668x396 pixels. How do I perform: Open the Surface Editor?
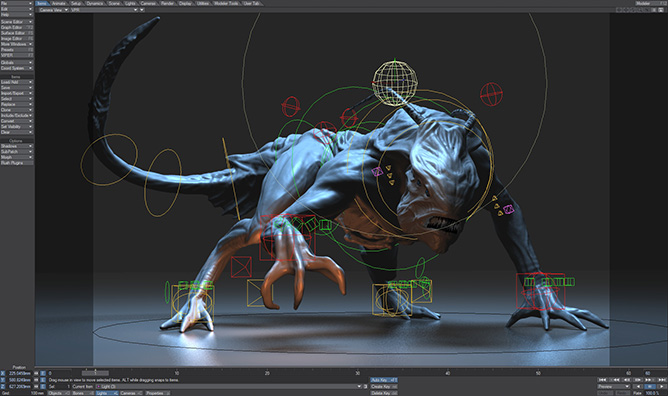17,33
